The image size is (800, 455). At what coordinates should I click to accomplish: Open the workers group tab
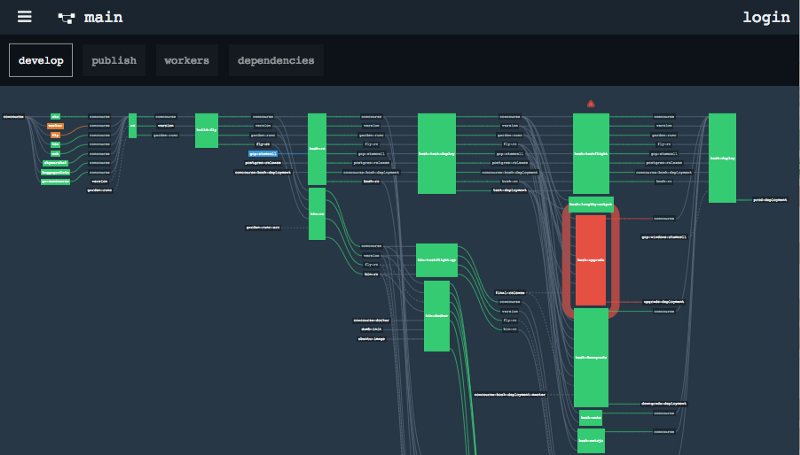coord(187,61)
